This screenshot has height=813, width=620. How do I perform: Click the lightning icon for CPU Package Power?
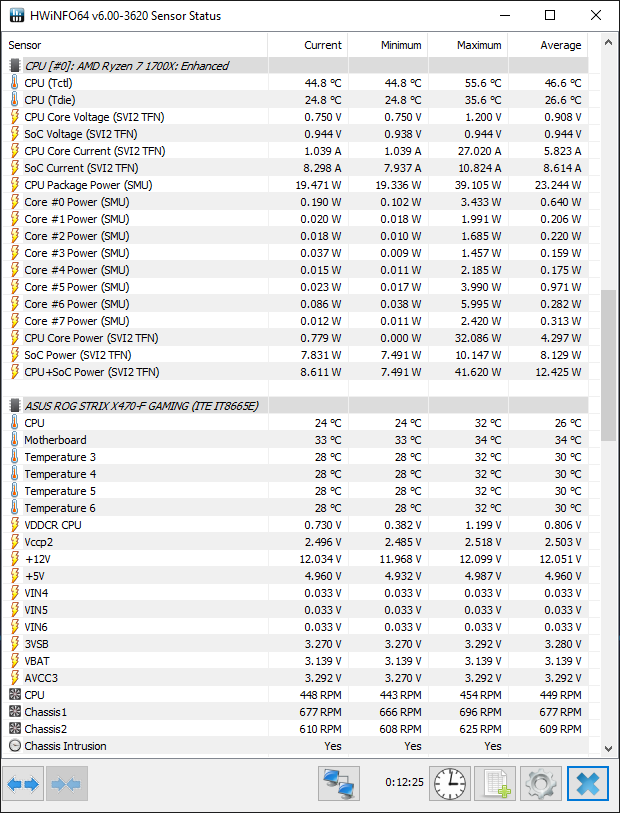(x=15, y=185)
